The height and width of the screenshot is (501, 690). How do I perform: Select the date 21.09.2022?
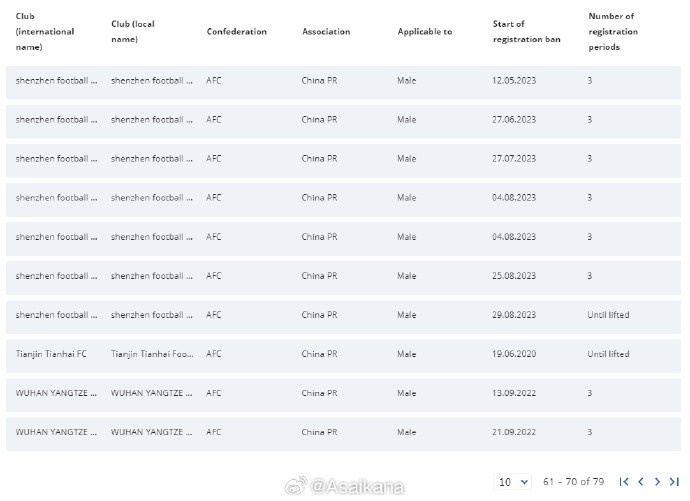tap(514, 432)
